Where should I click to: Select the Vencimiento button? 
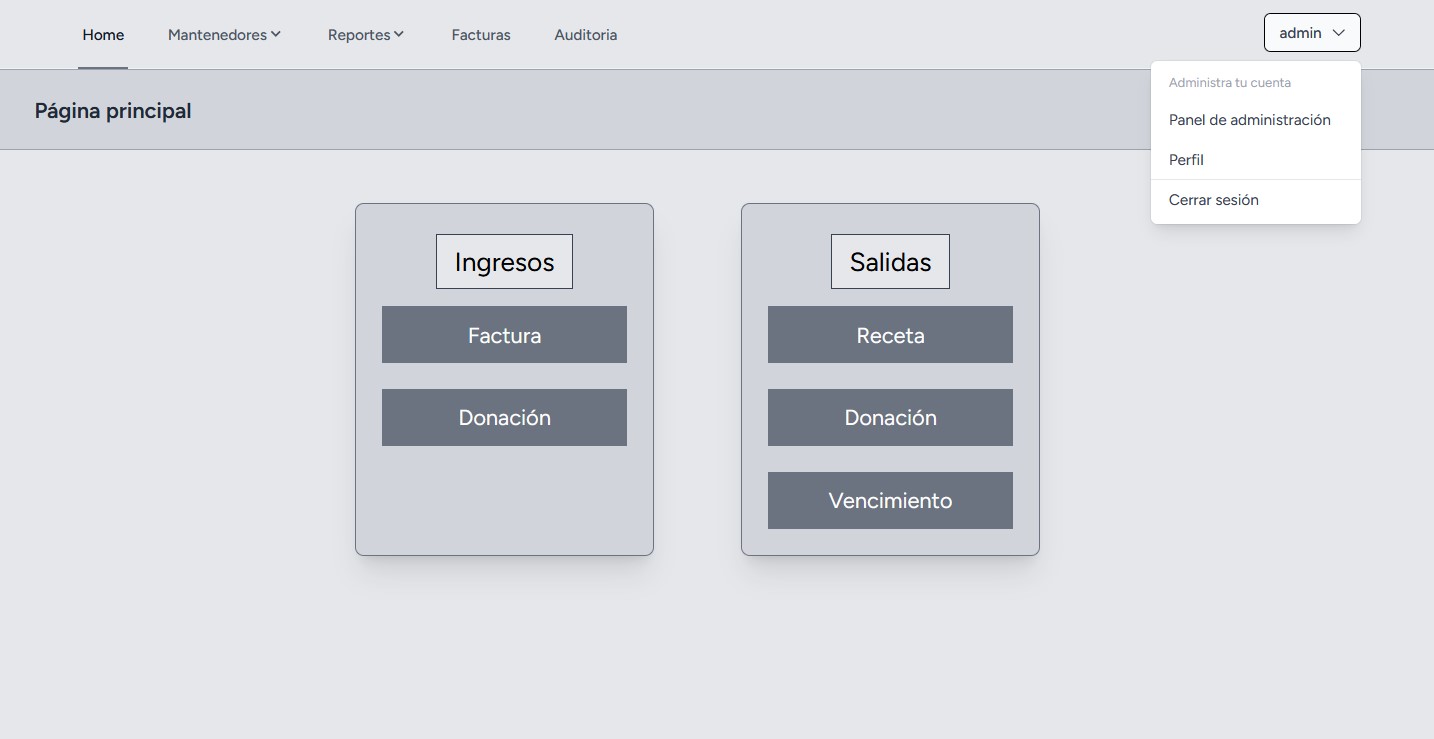tap(890, 500)
